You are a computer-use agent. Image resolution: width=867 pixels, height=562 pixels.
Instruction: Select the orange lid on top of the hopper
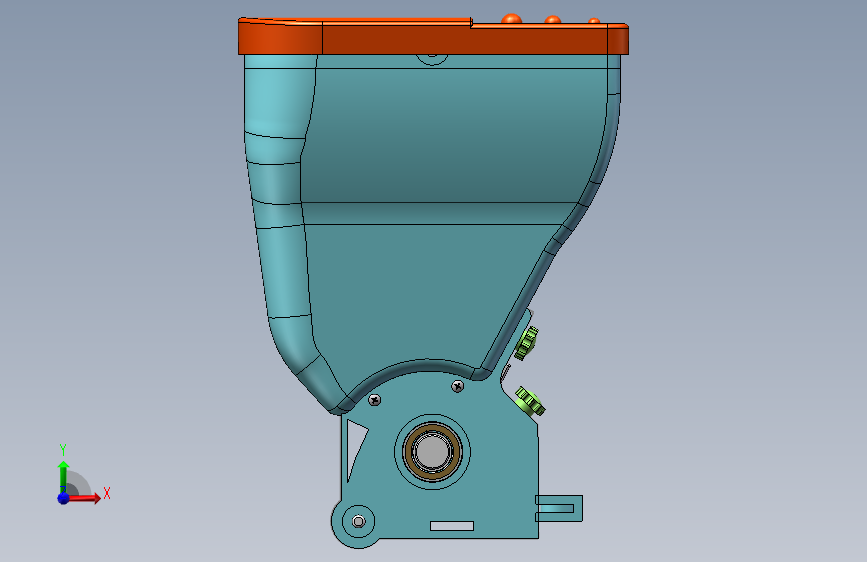433,37
